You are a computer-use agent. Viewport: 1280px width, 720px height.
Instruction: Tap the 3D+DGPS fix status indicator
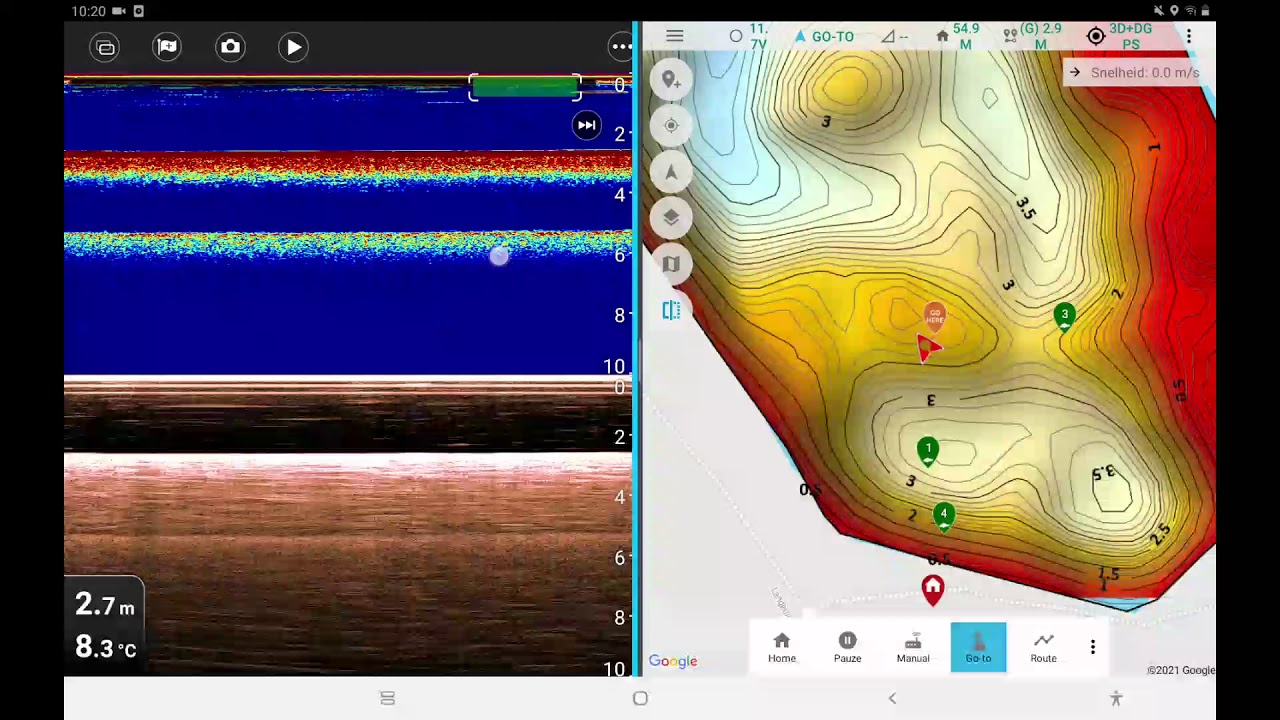pos(1121,37)
